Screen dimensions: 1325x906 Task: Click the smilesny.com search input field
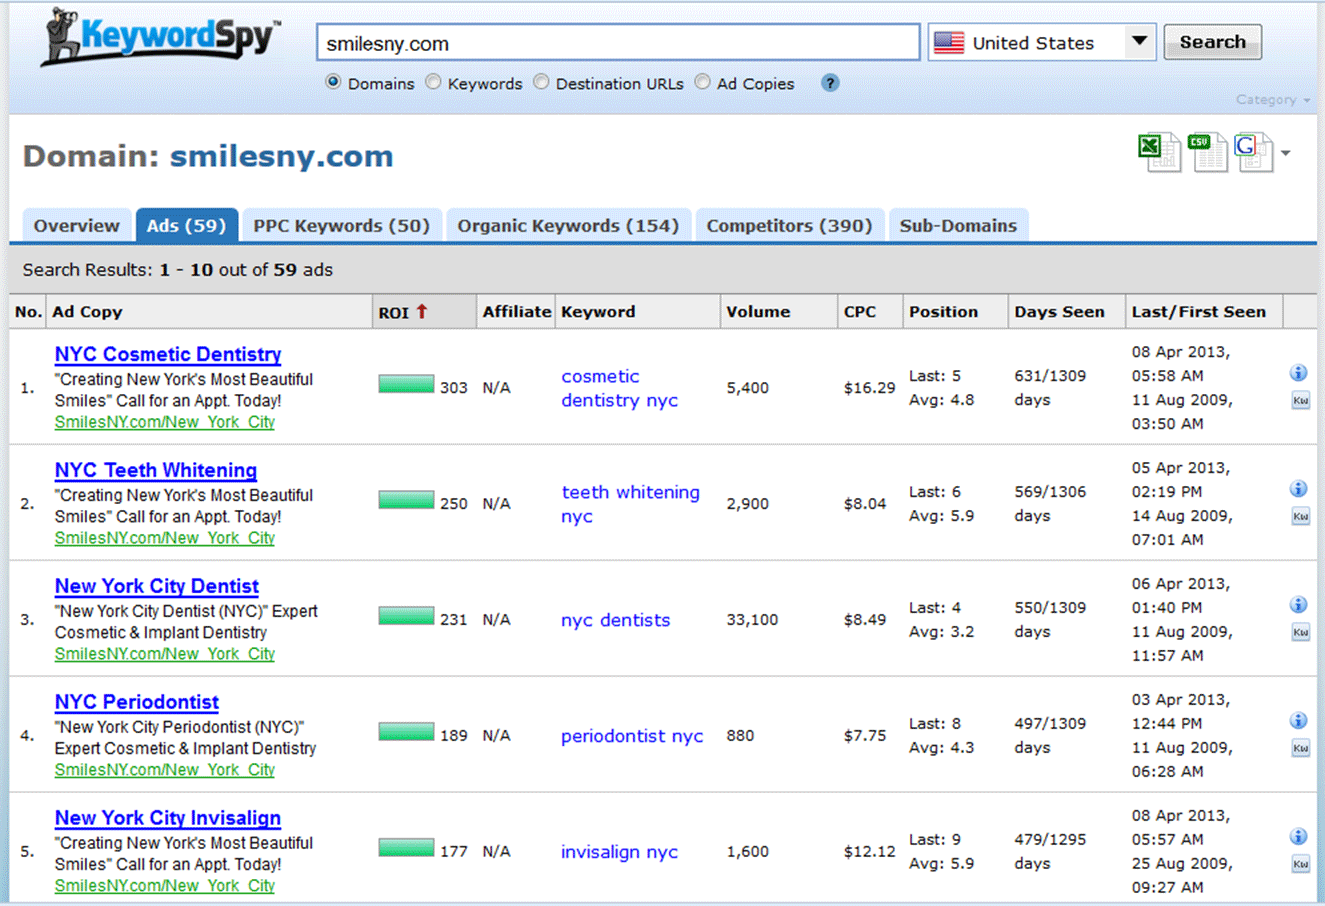tap(618, 43)
